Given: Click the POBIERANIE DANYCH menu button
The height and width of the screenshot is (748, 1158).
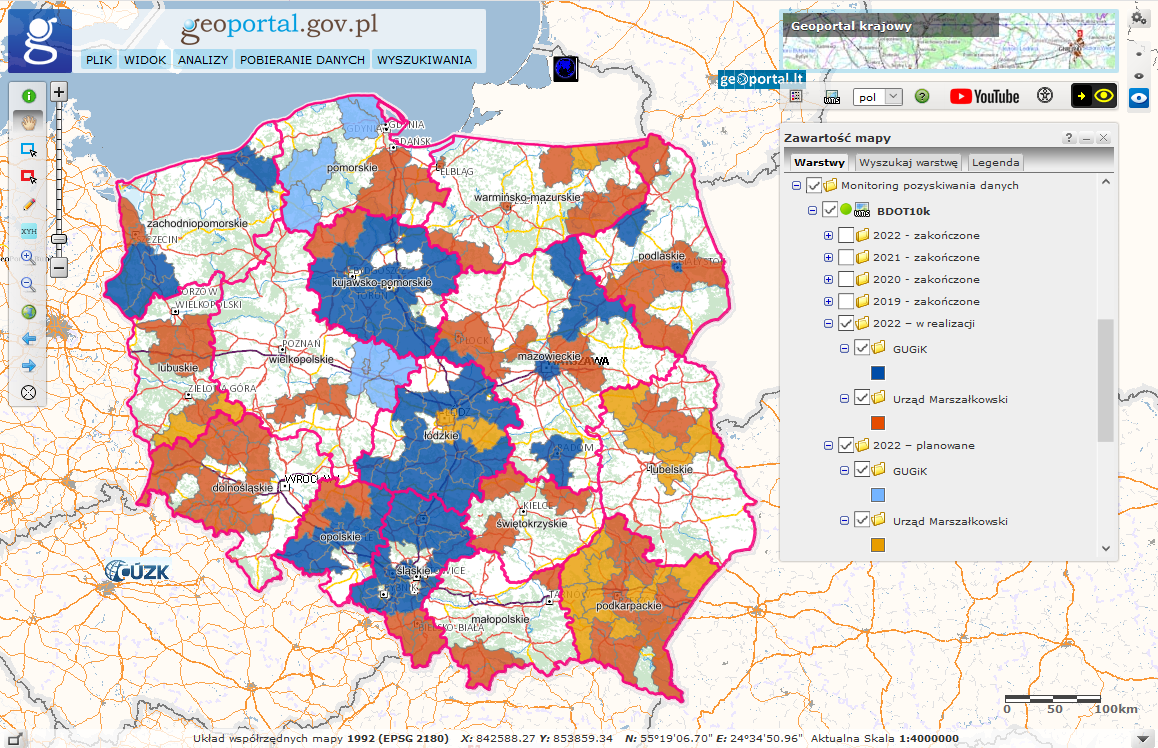Looking at the screenshot, I should [302, 60].
